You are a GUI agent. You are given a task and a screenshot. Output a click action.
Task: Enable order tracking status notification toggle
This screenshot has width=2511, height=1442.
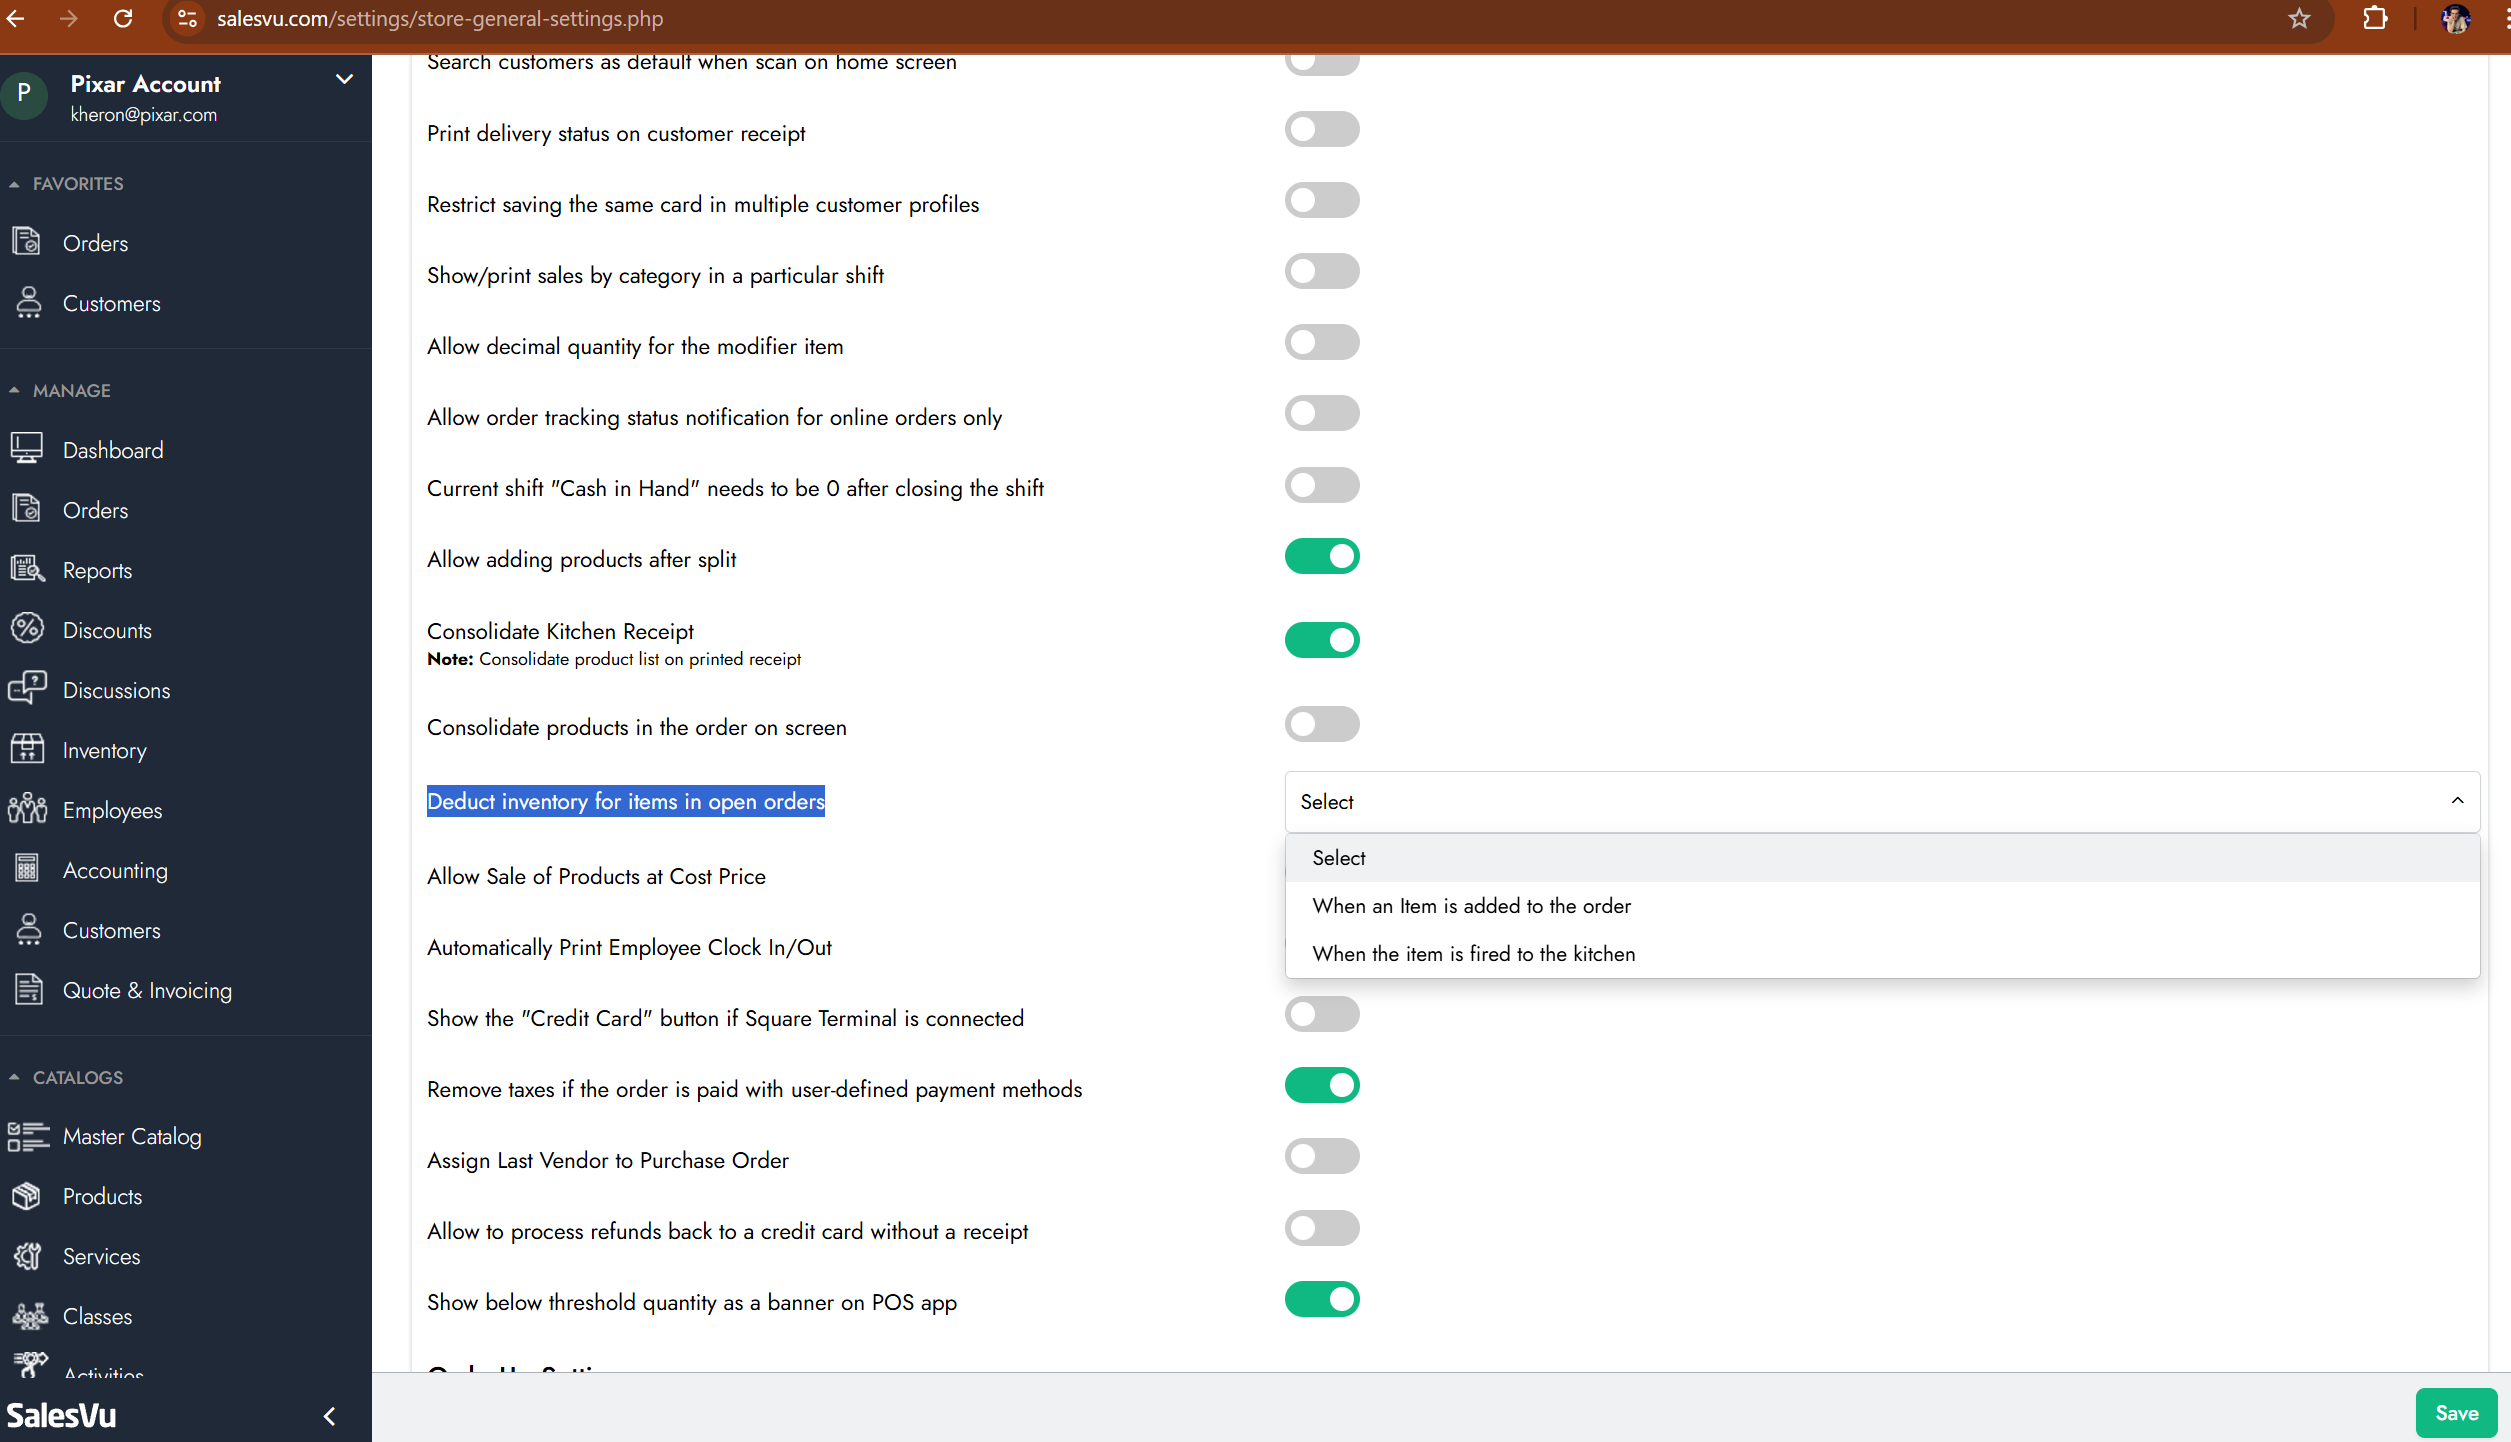pos(1321,414)
